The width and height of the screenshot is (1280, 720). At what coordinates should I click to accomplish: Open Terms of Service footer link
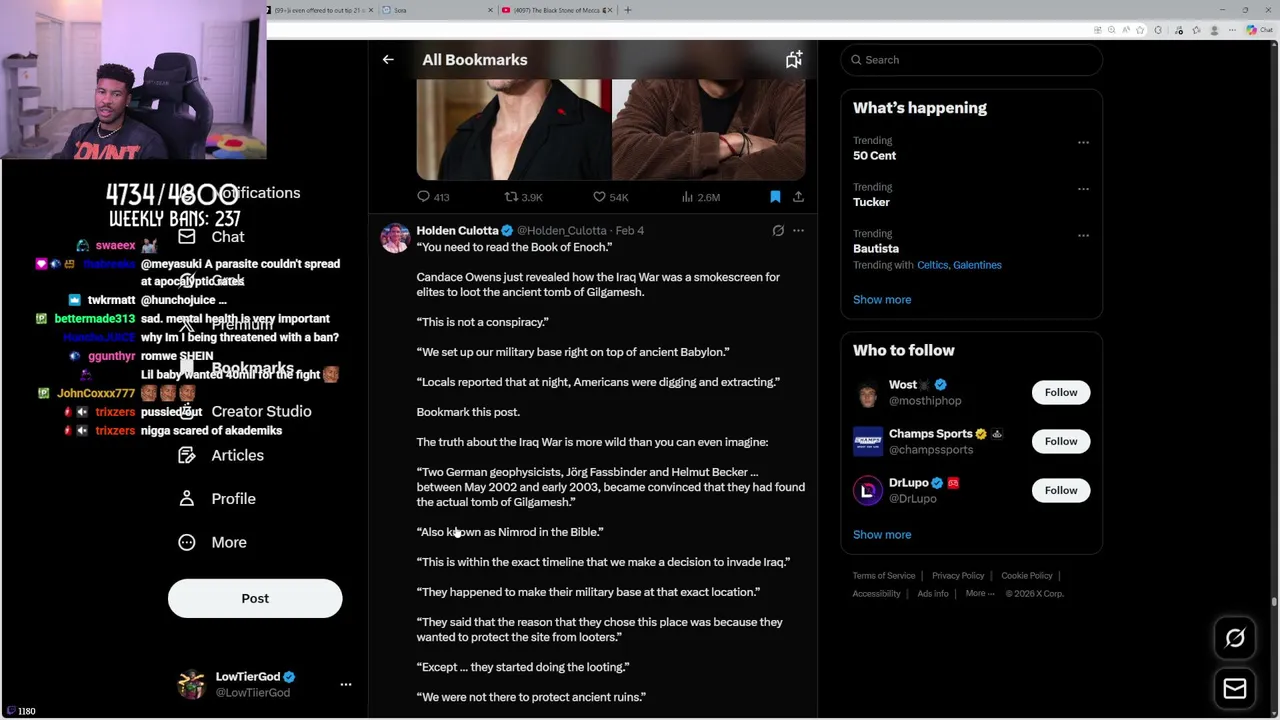pyautogui.click(x=884, y=576)
